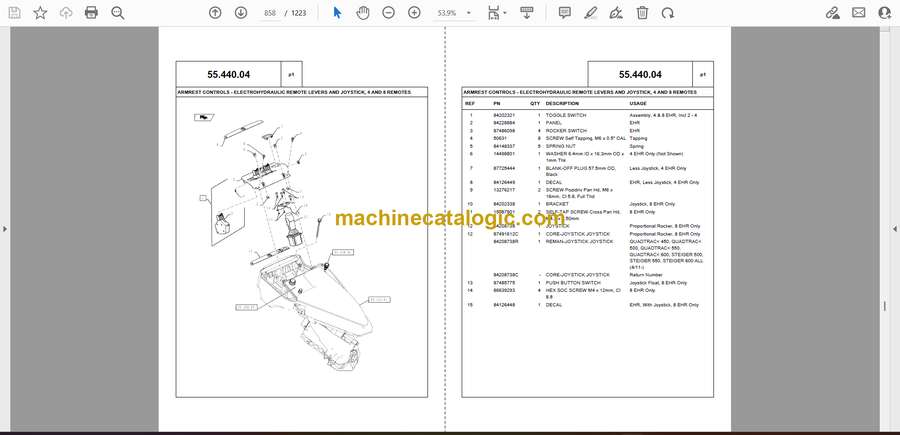900x435 pixels.
Task: Click the page number field showing 858
Action: [x=270, y=13]
